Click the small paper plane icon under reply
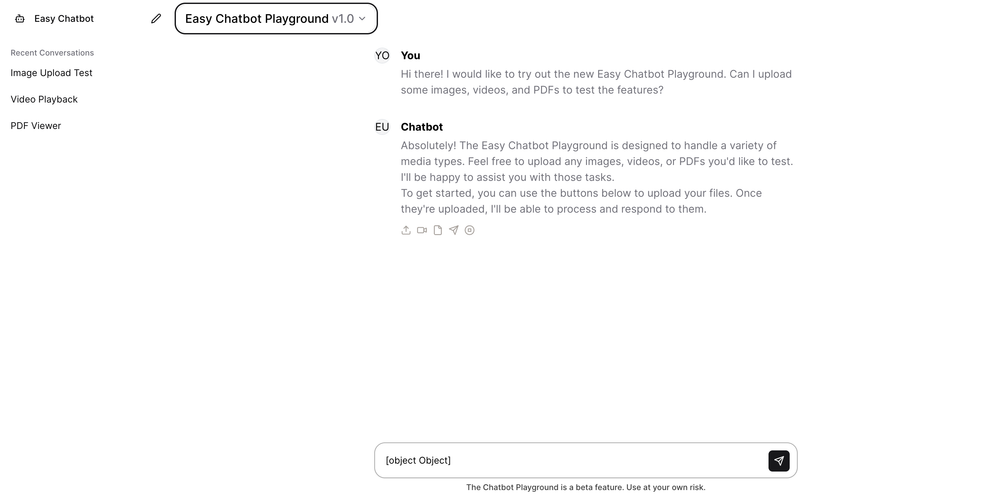1000x498 pixels. pos(453,230)
